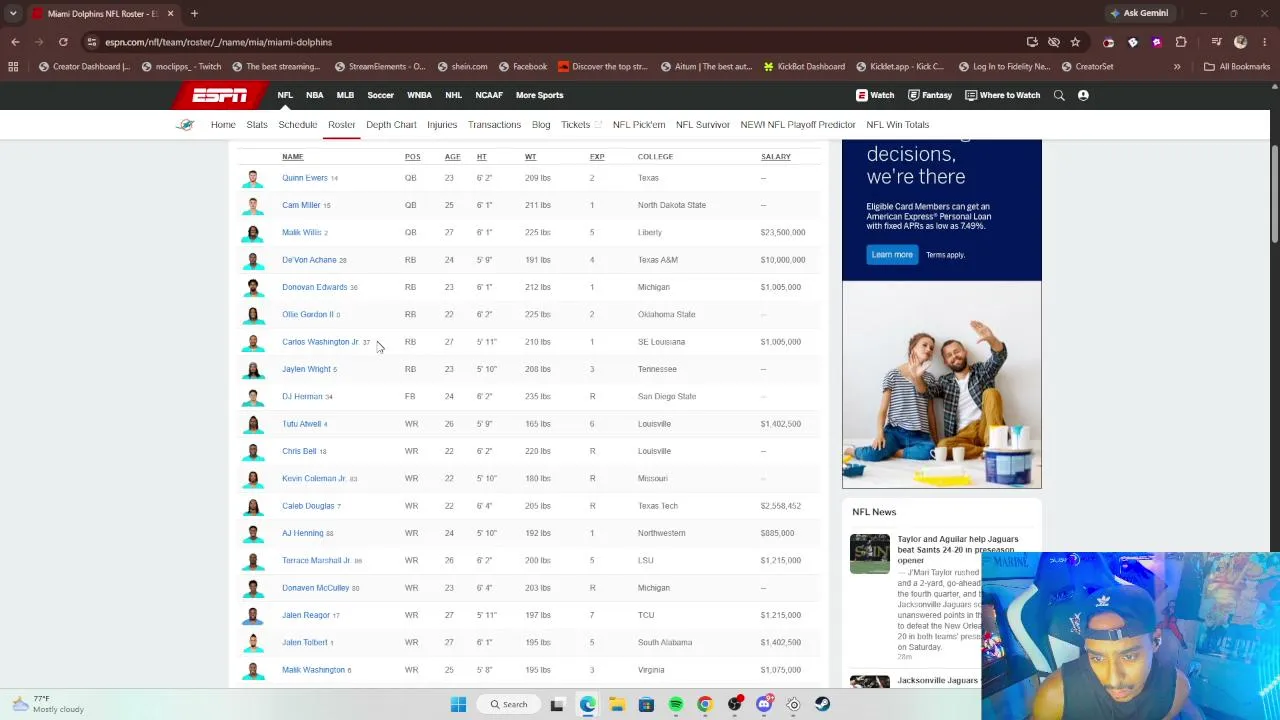This screenshot has height=720, width=1280.
Task: Open a new browser tab
Action: click(194, 14)
